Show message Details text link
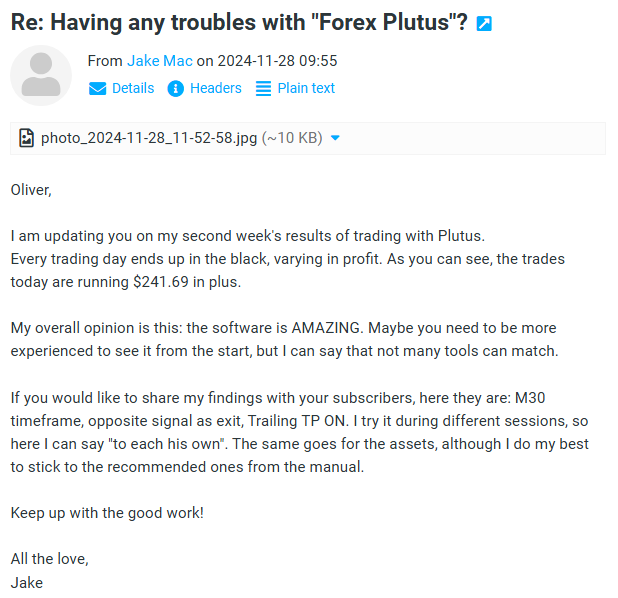This screenshot has height=598, width=618. [x=133, y=88]
